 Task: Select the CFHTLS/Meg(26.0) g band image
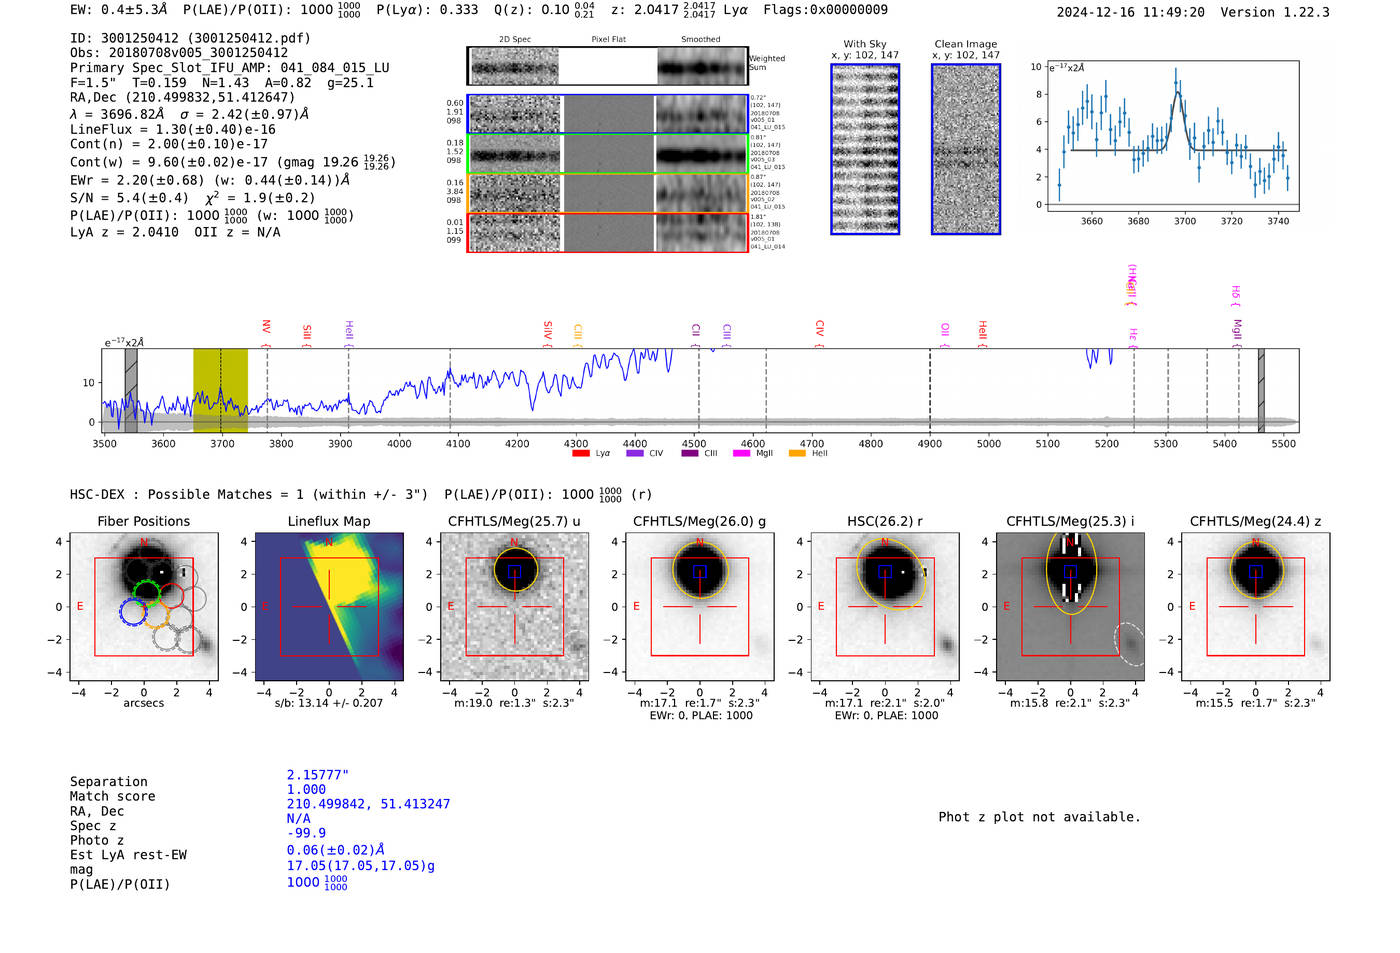tap(700, 607)
